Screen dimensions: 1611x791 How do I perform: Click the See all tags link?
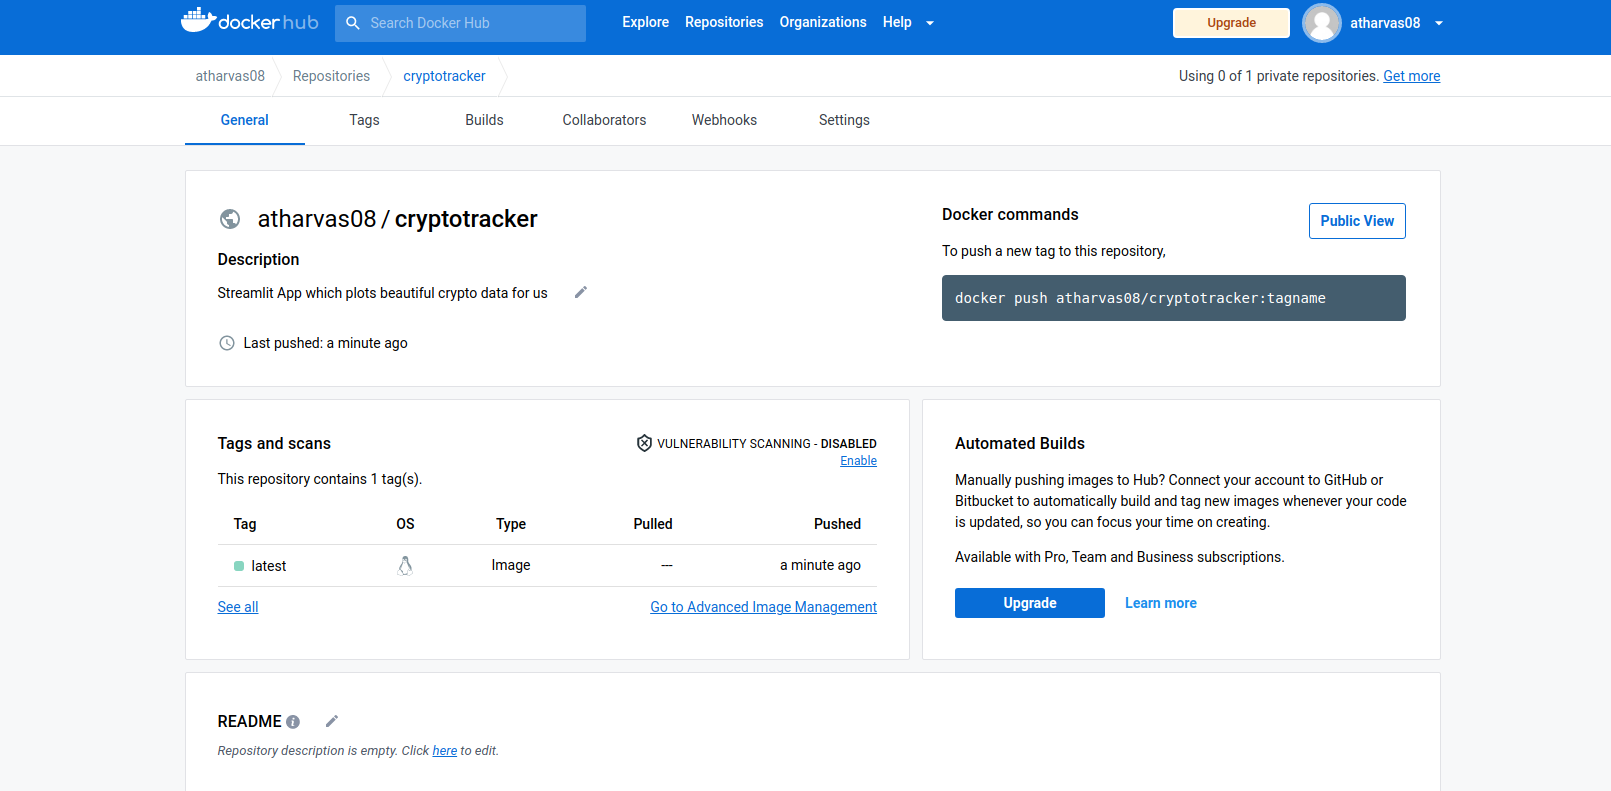[x=238, y=607]
